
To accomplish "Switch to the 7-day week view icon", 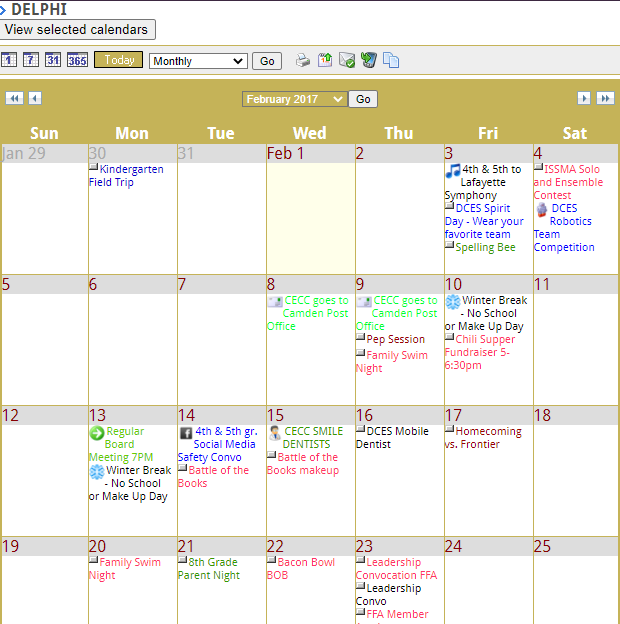I will 31,60.
